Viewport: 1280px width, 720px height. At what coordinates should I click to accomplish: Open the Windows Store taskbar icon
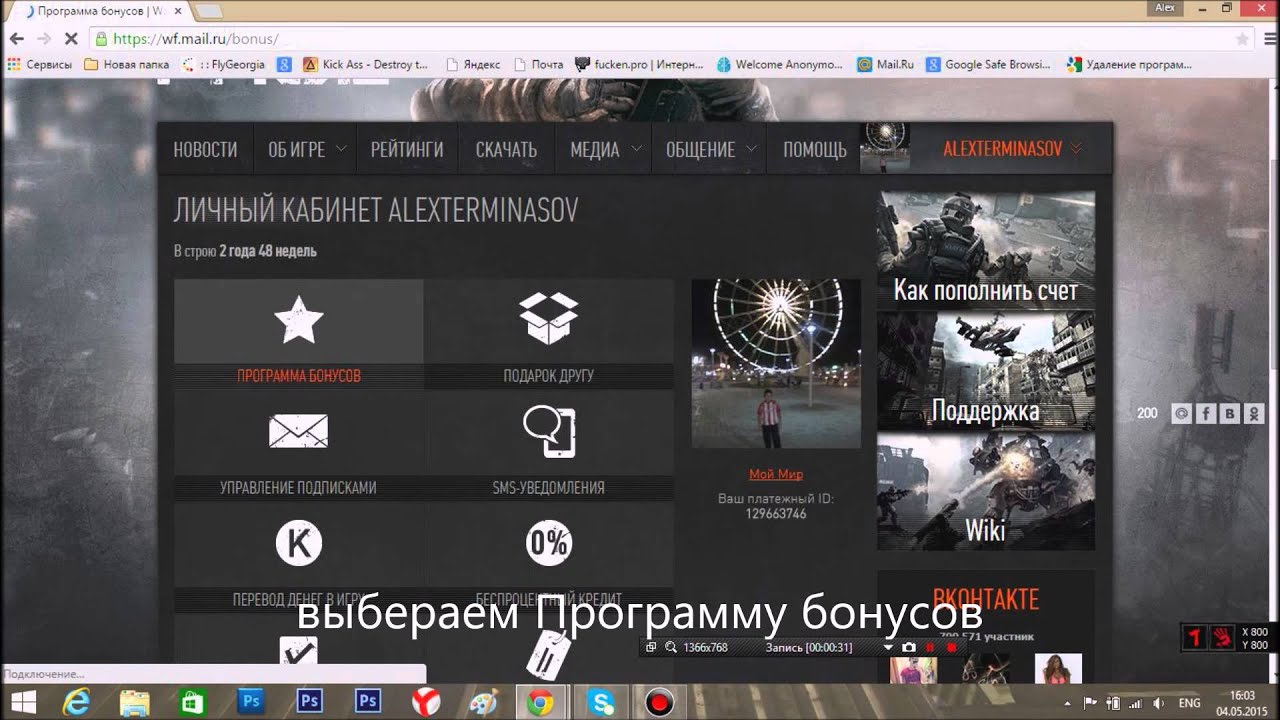193,702
